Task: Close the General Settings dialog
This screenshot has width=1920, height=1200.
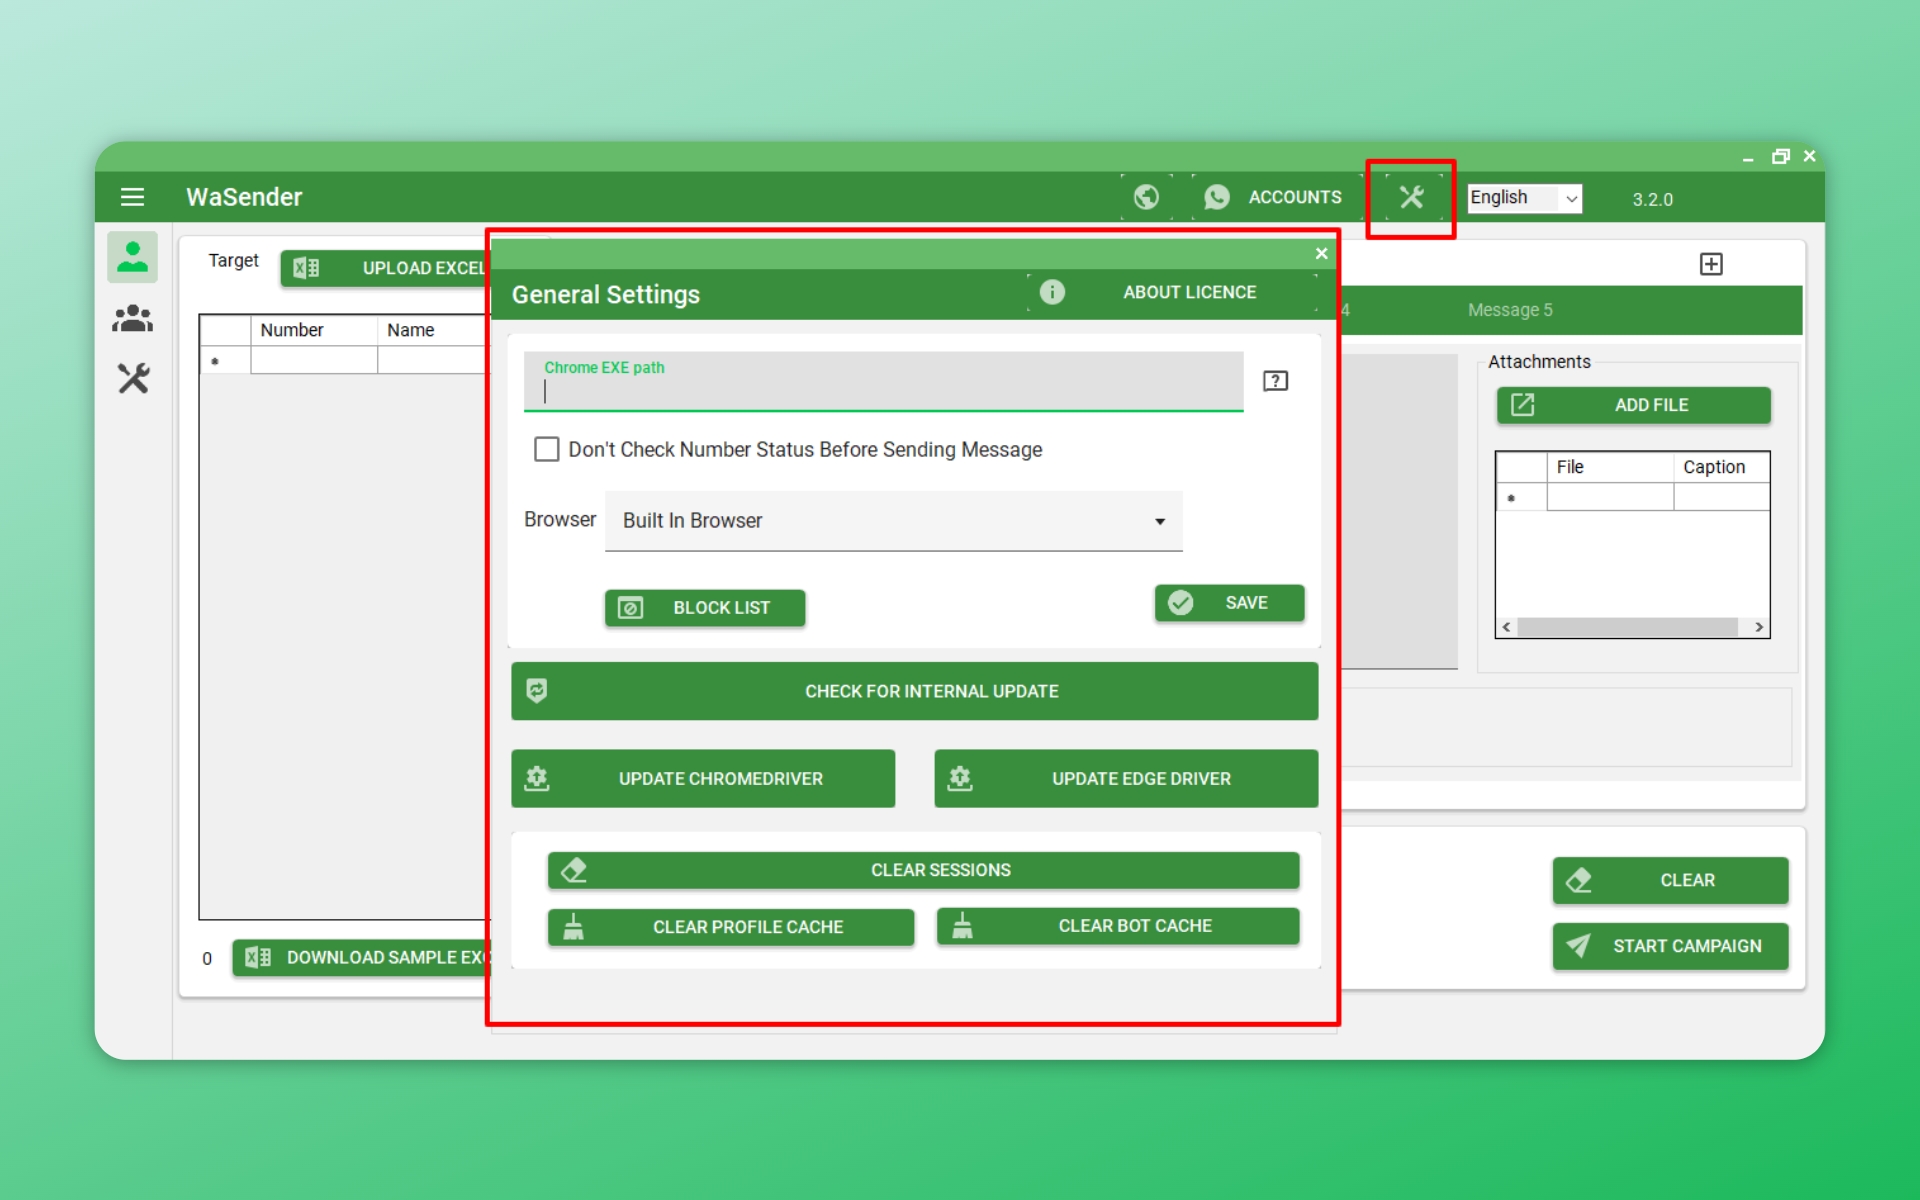Action: click(x=1321, y=254)
